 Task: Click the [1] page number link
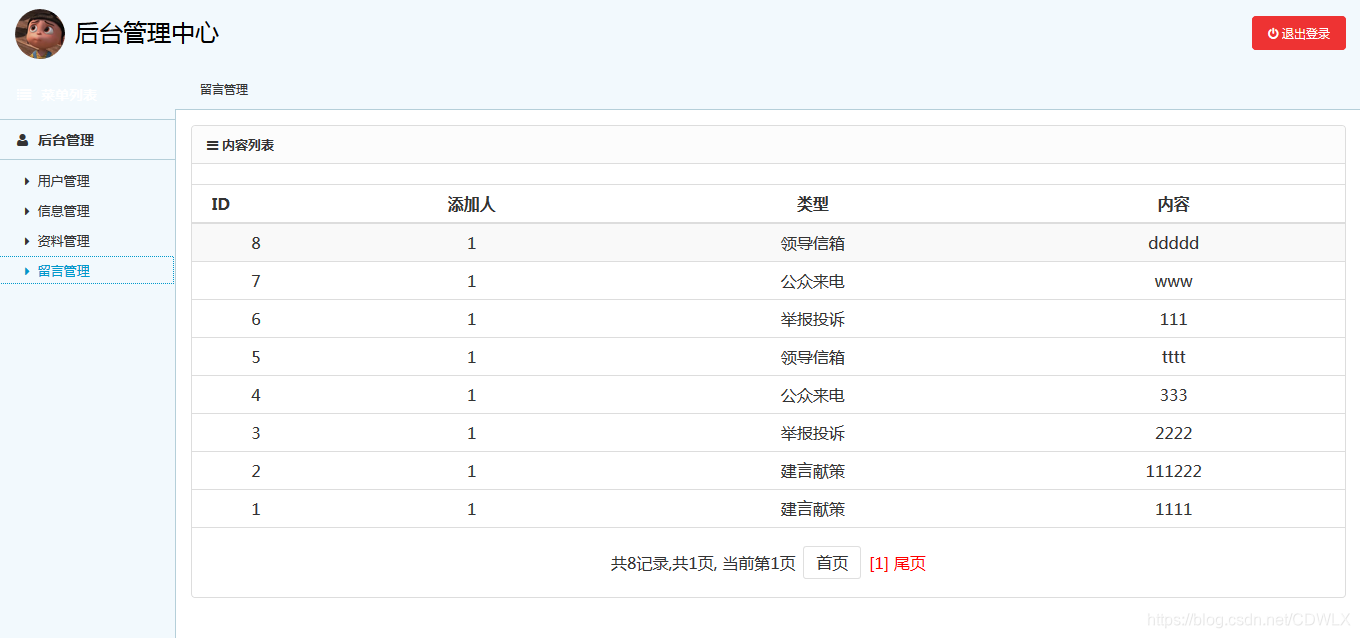pyautogui.click(x=879, y=563)
